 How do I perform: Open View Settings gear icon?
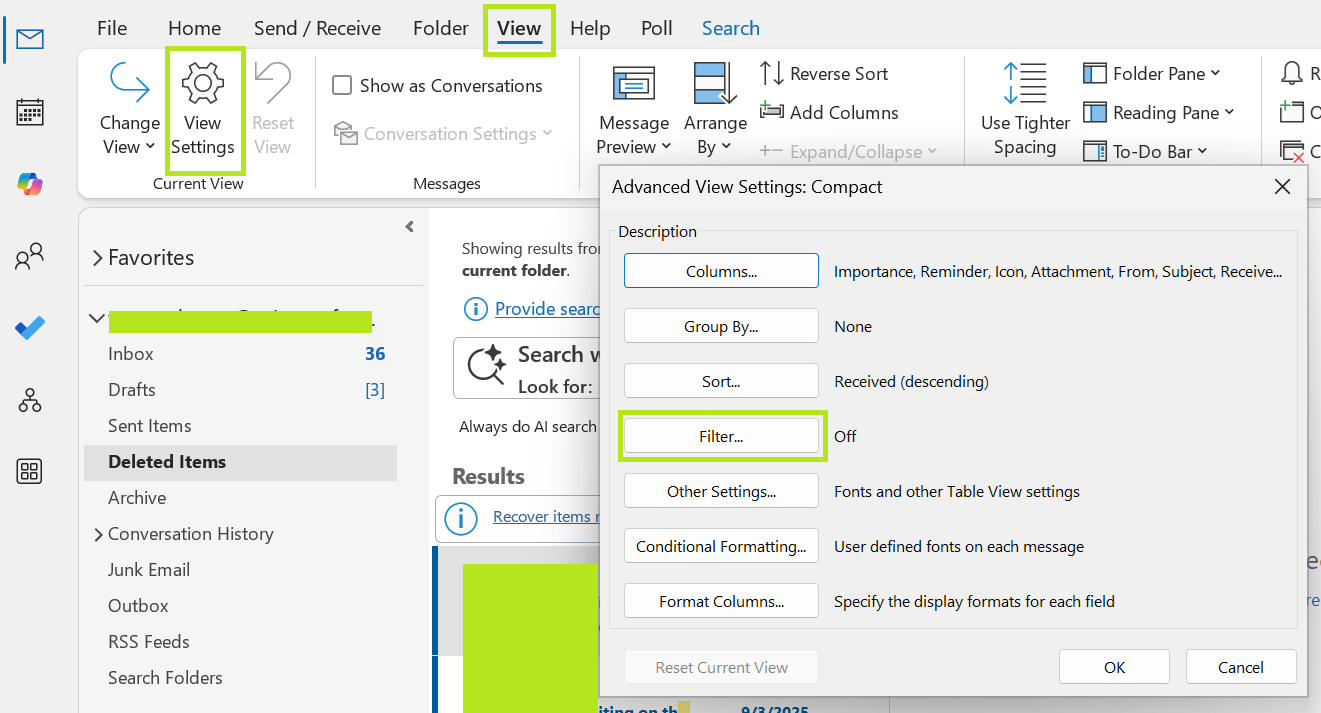[x=202, y=84]
